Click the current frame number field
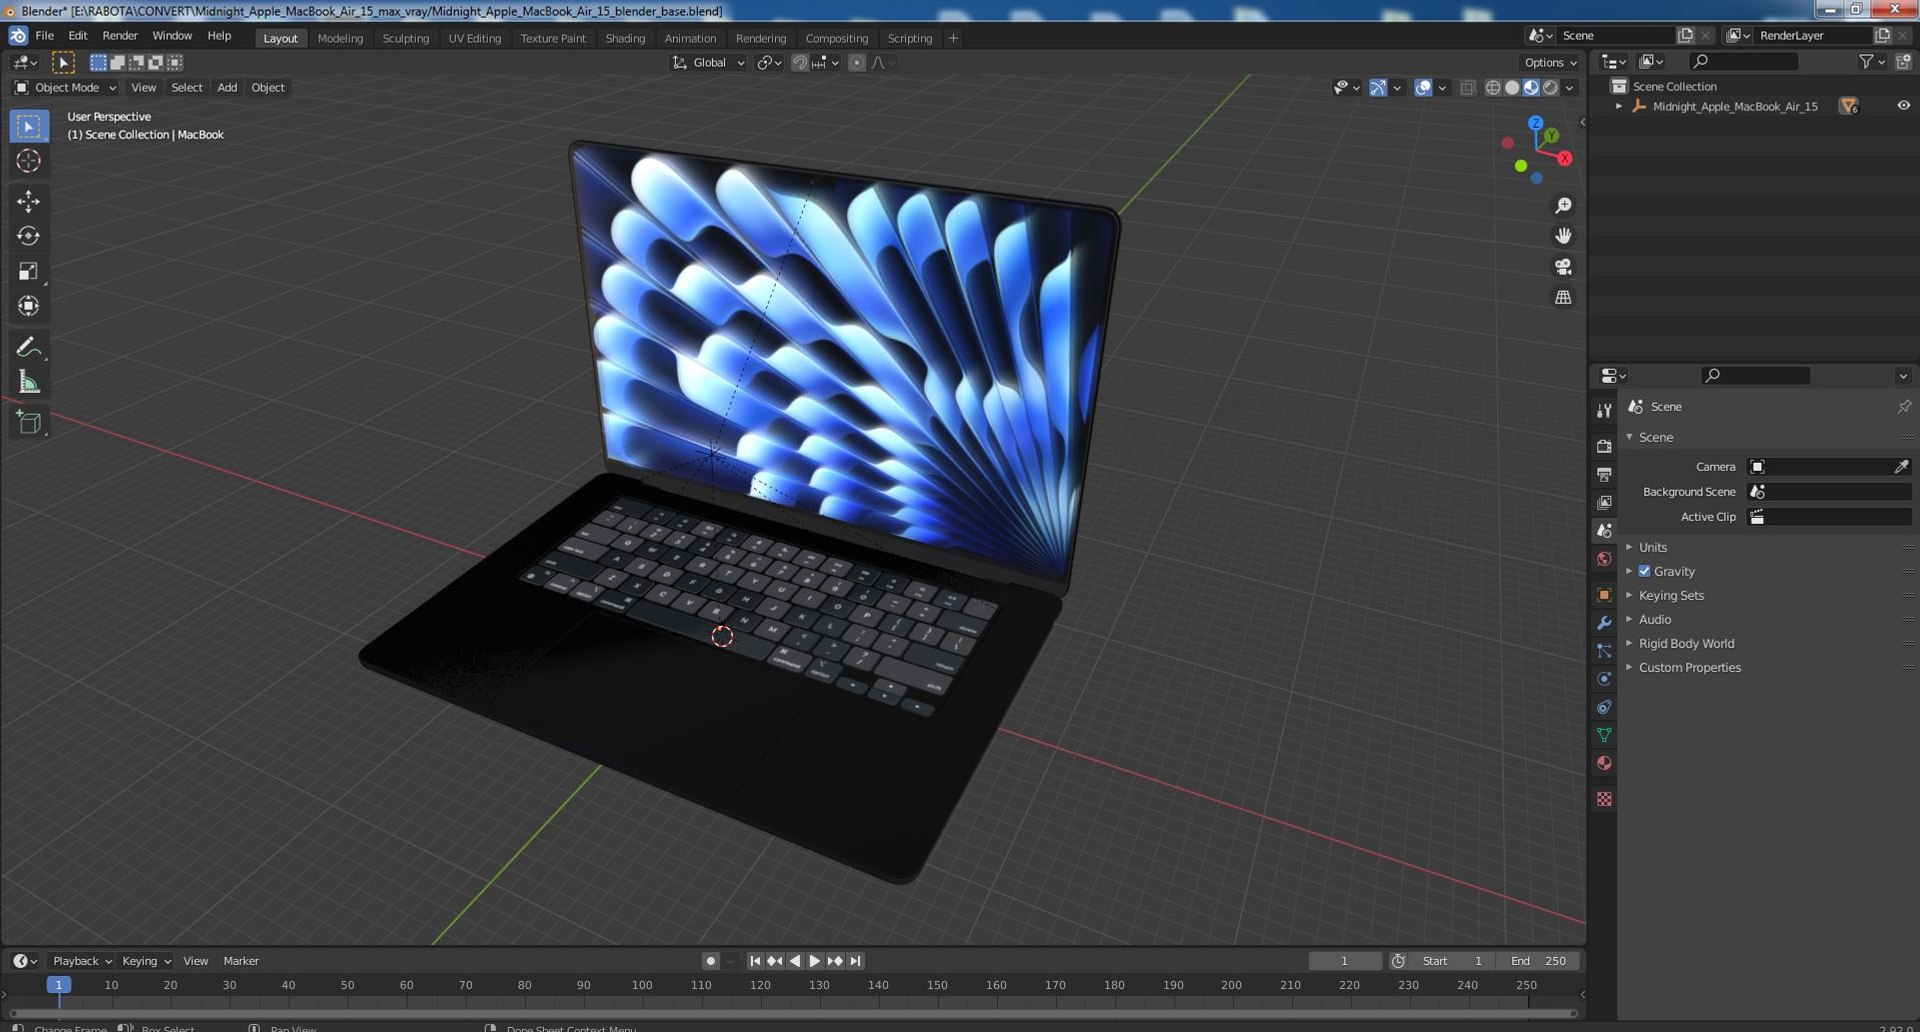The width and height of the screenshot is (1920, 1032). [1344, 961]
